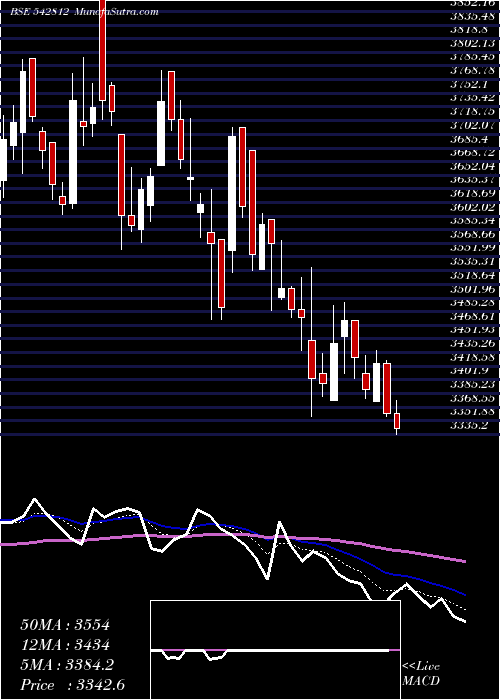Click the 3818.8 price axis label
This screenshot has width=500, height=700.
[468, 30]
